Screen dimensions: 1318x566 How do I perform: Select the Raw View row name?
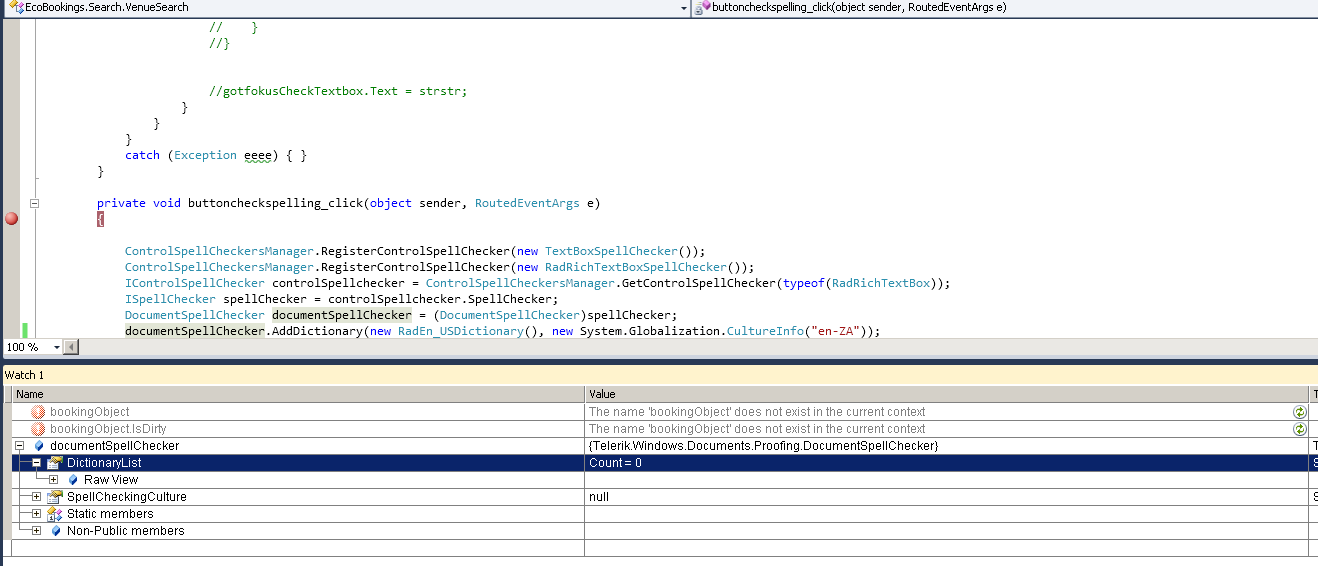click(111, 479)
